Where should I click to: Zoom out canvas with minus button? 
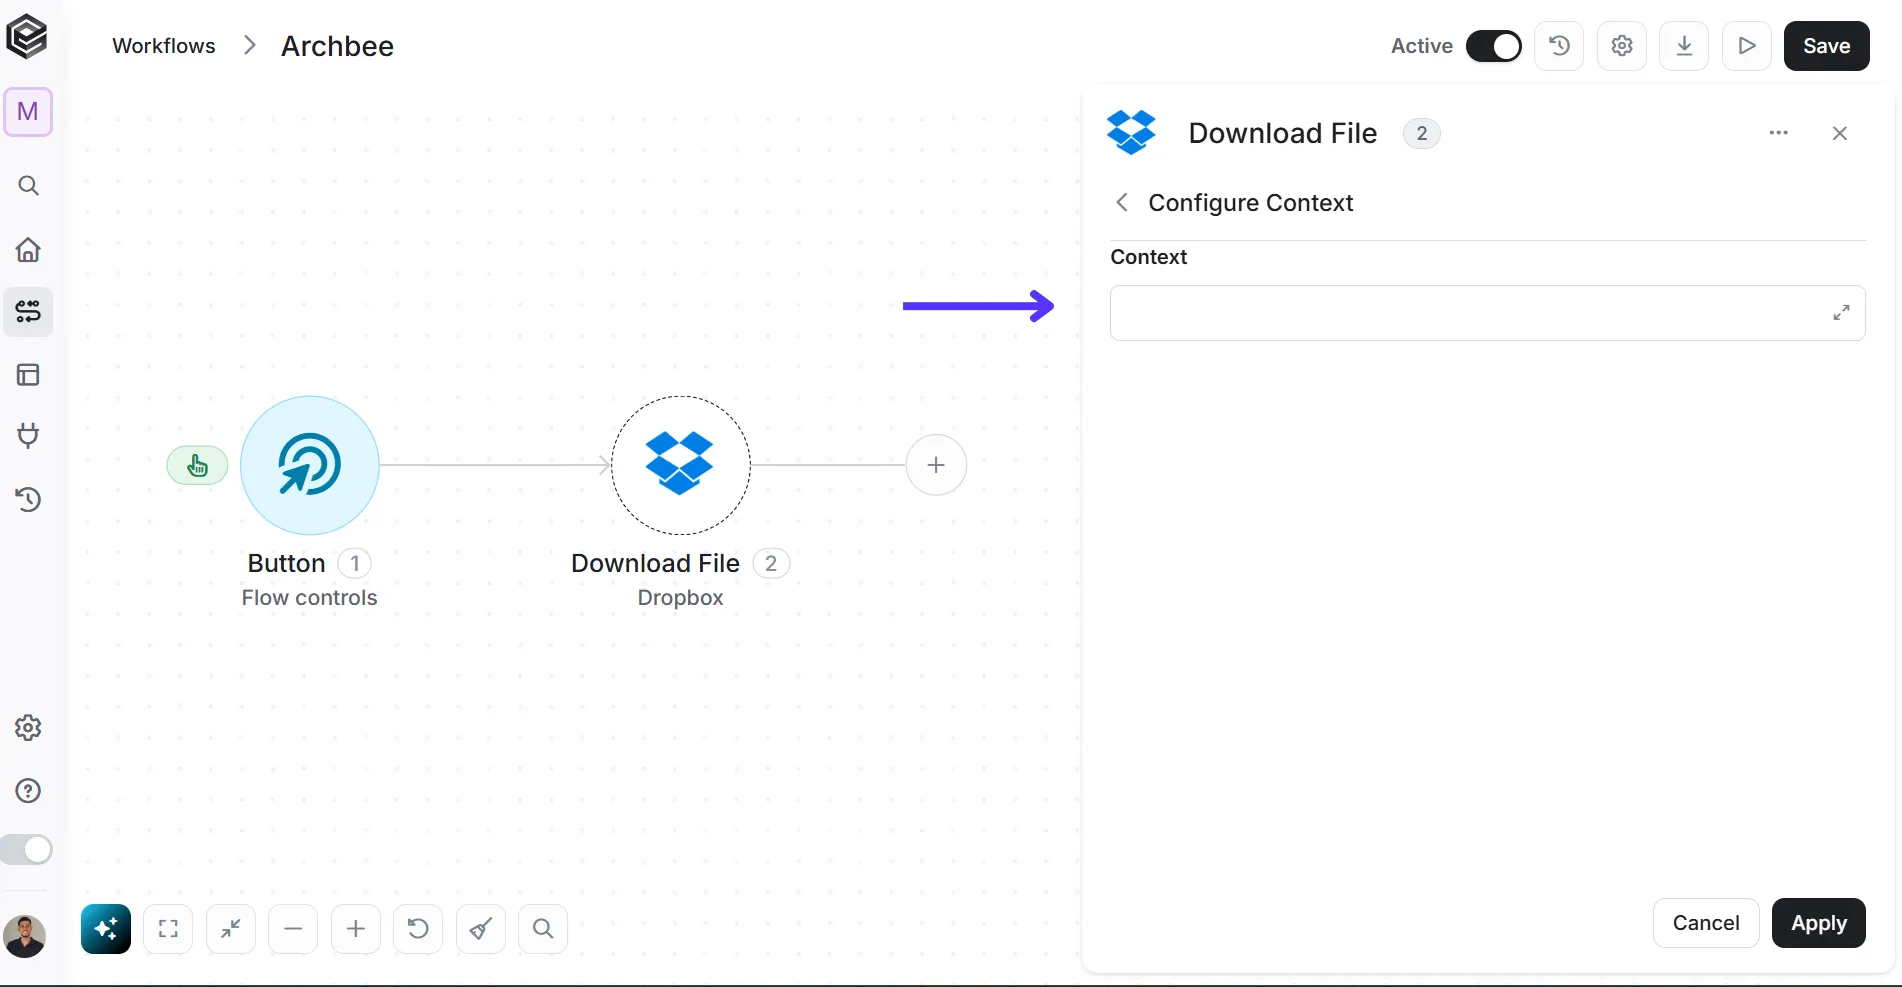[x=293, y=929]
